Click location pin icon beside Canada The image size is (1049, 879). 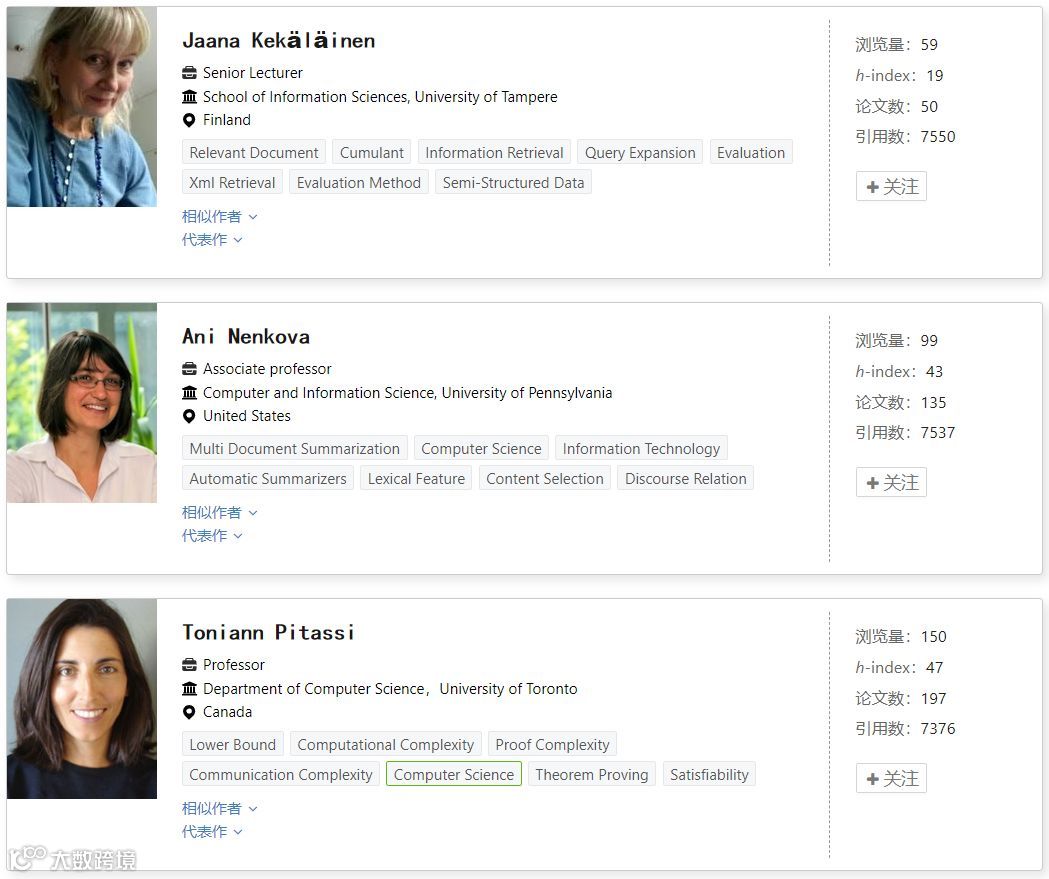(x=189, y=712)
